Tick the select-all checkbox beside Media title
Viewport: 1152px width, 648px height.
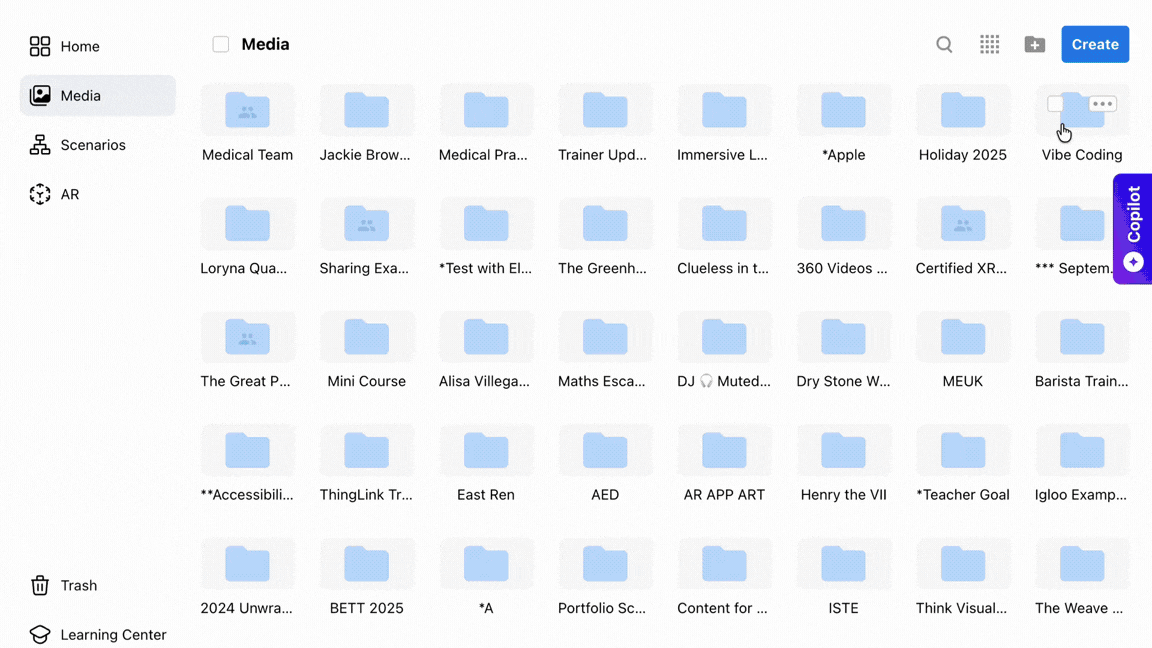point(220,45)
